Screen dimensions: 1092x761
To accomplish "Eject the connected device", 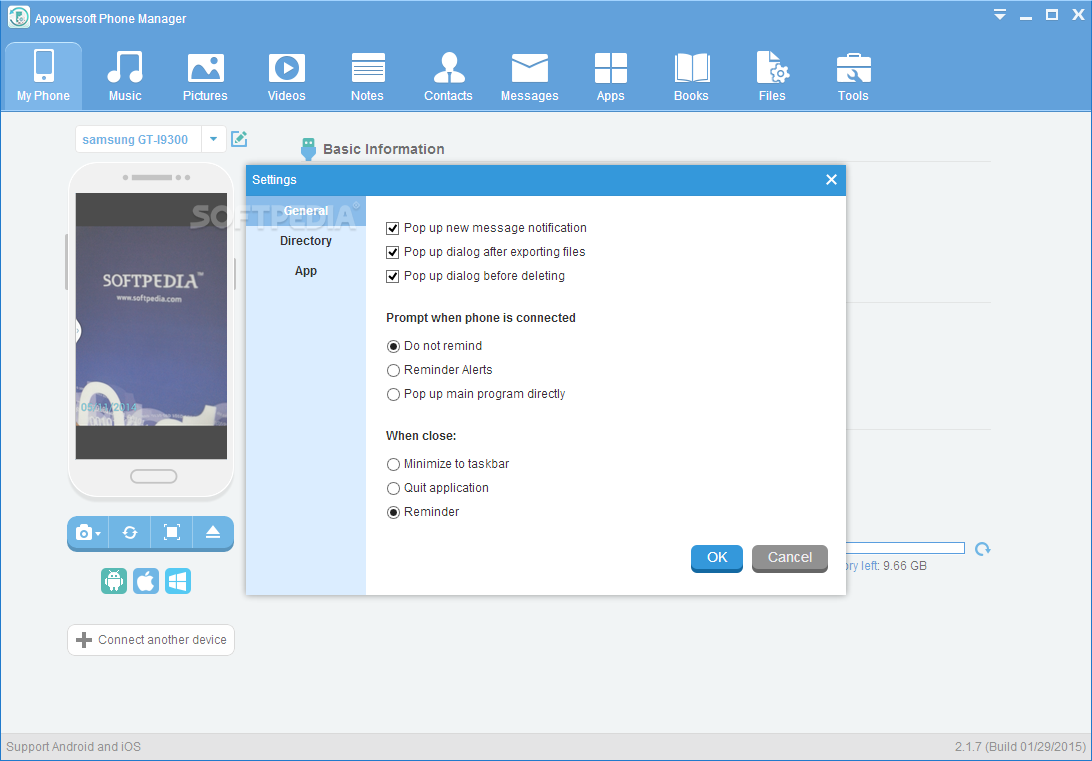I will (x=213, y=533).
